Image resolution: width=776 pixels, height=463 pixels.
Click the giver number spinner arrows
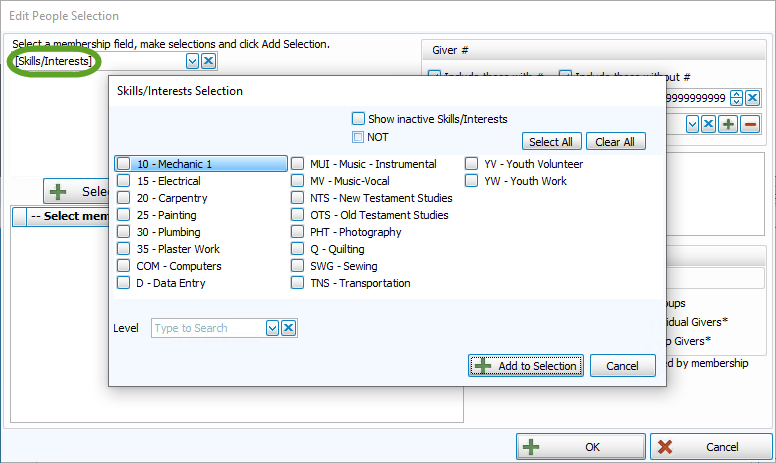tap(736, 98)
